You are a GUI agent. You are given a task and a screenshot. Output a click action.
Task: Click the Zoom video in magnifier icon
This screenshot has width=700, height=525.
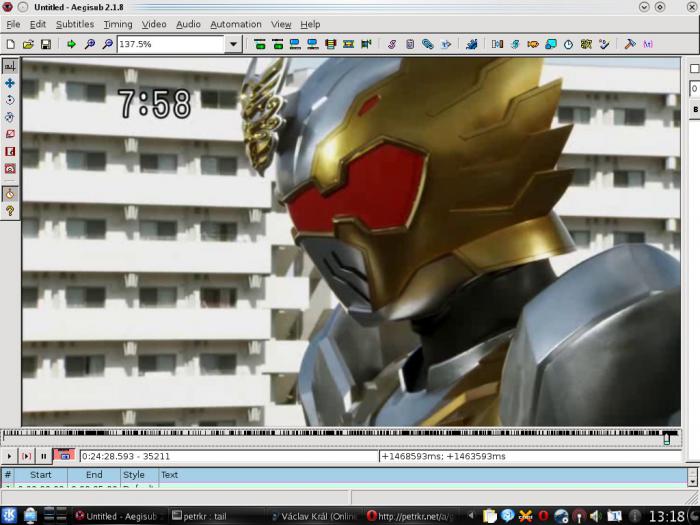point(90,44)
